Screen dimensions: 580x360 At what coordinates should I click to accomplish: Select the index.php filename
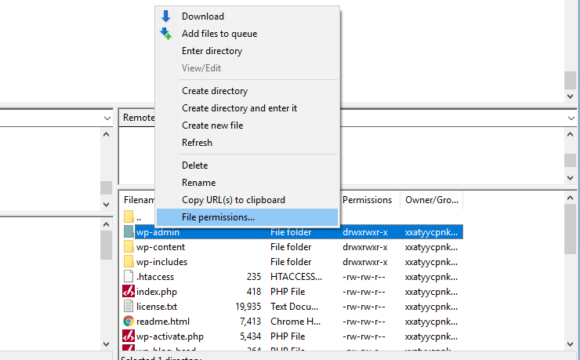pos(156,292)
